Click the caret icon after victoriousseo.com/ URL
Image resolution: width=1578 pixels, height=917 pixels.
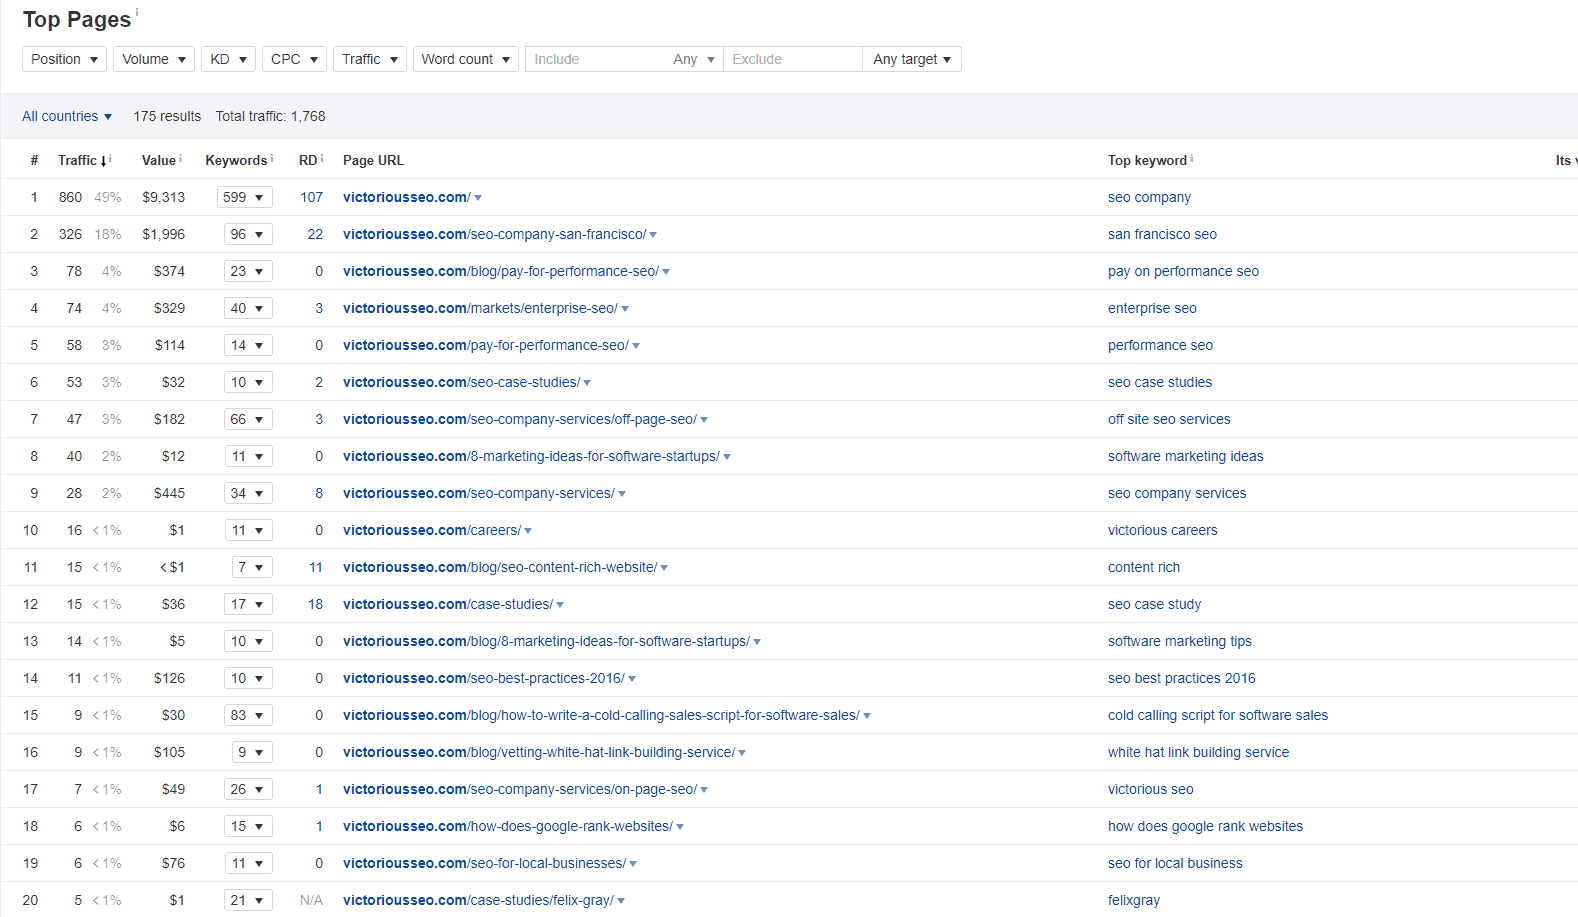pyautogui.click(x=478, y=198)
